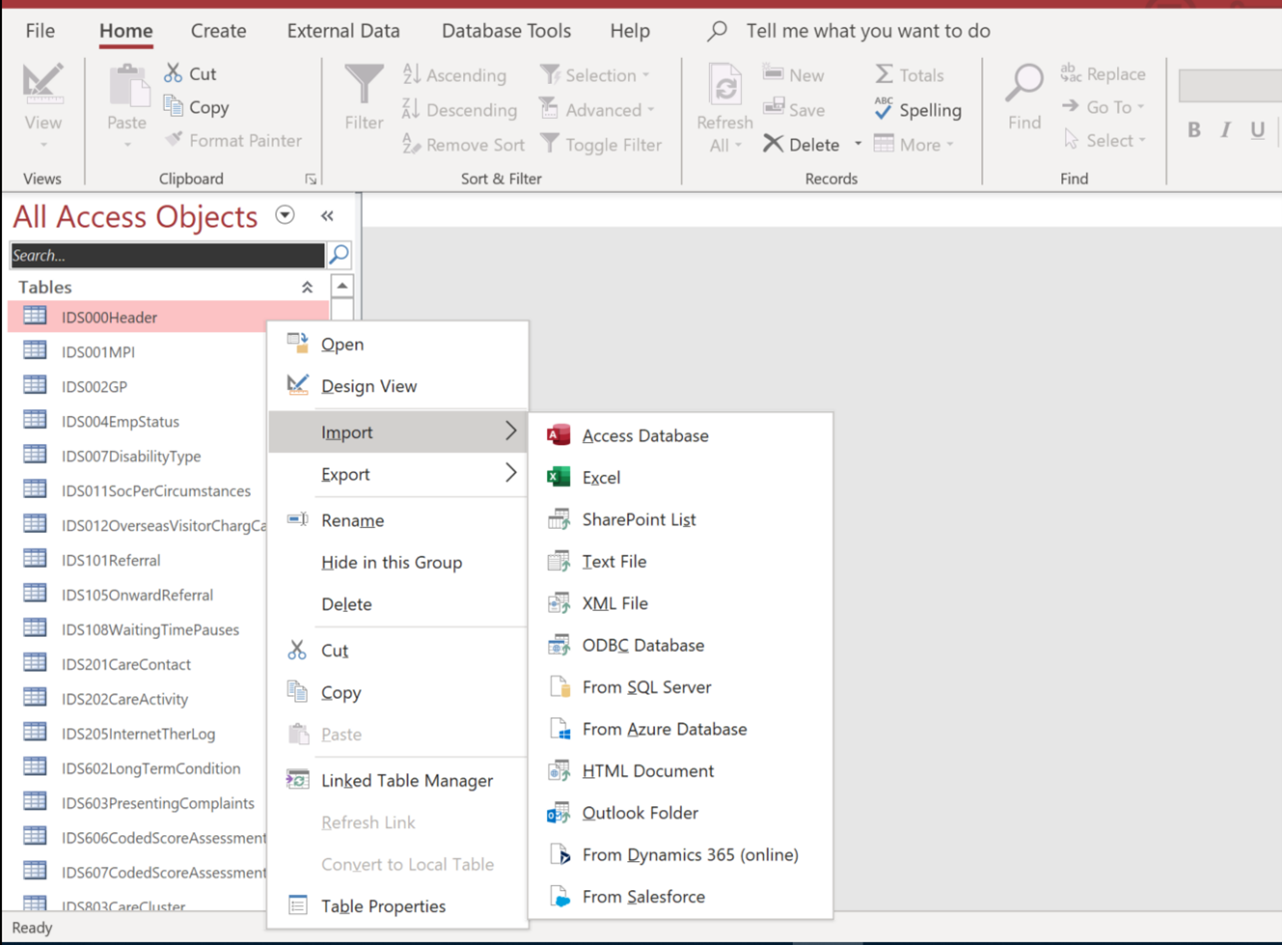Switch to the Create tab
The width and height of the screenshot is (1282, 945).
coord(218,31)
